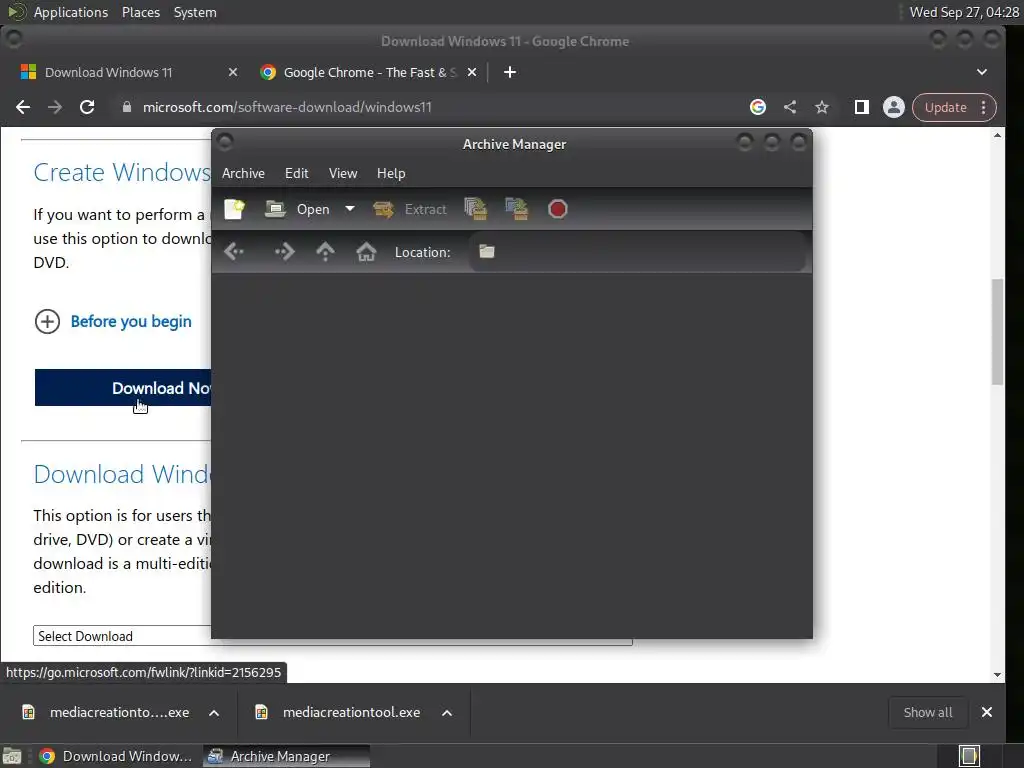Click the Download Now button
This screenshot has height=768, width=1024.
point(123,387)
